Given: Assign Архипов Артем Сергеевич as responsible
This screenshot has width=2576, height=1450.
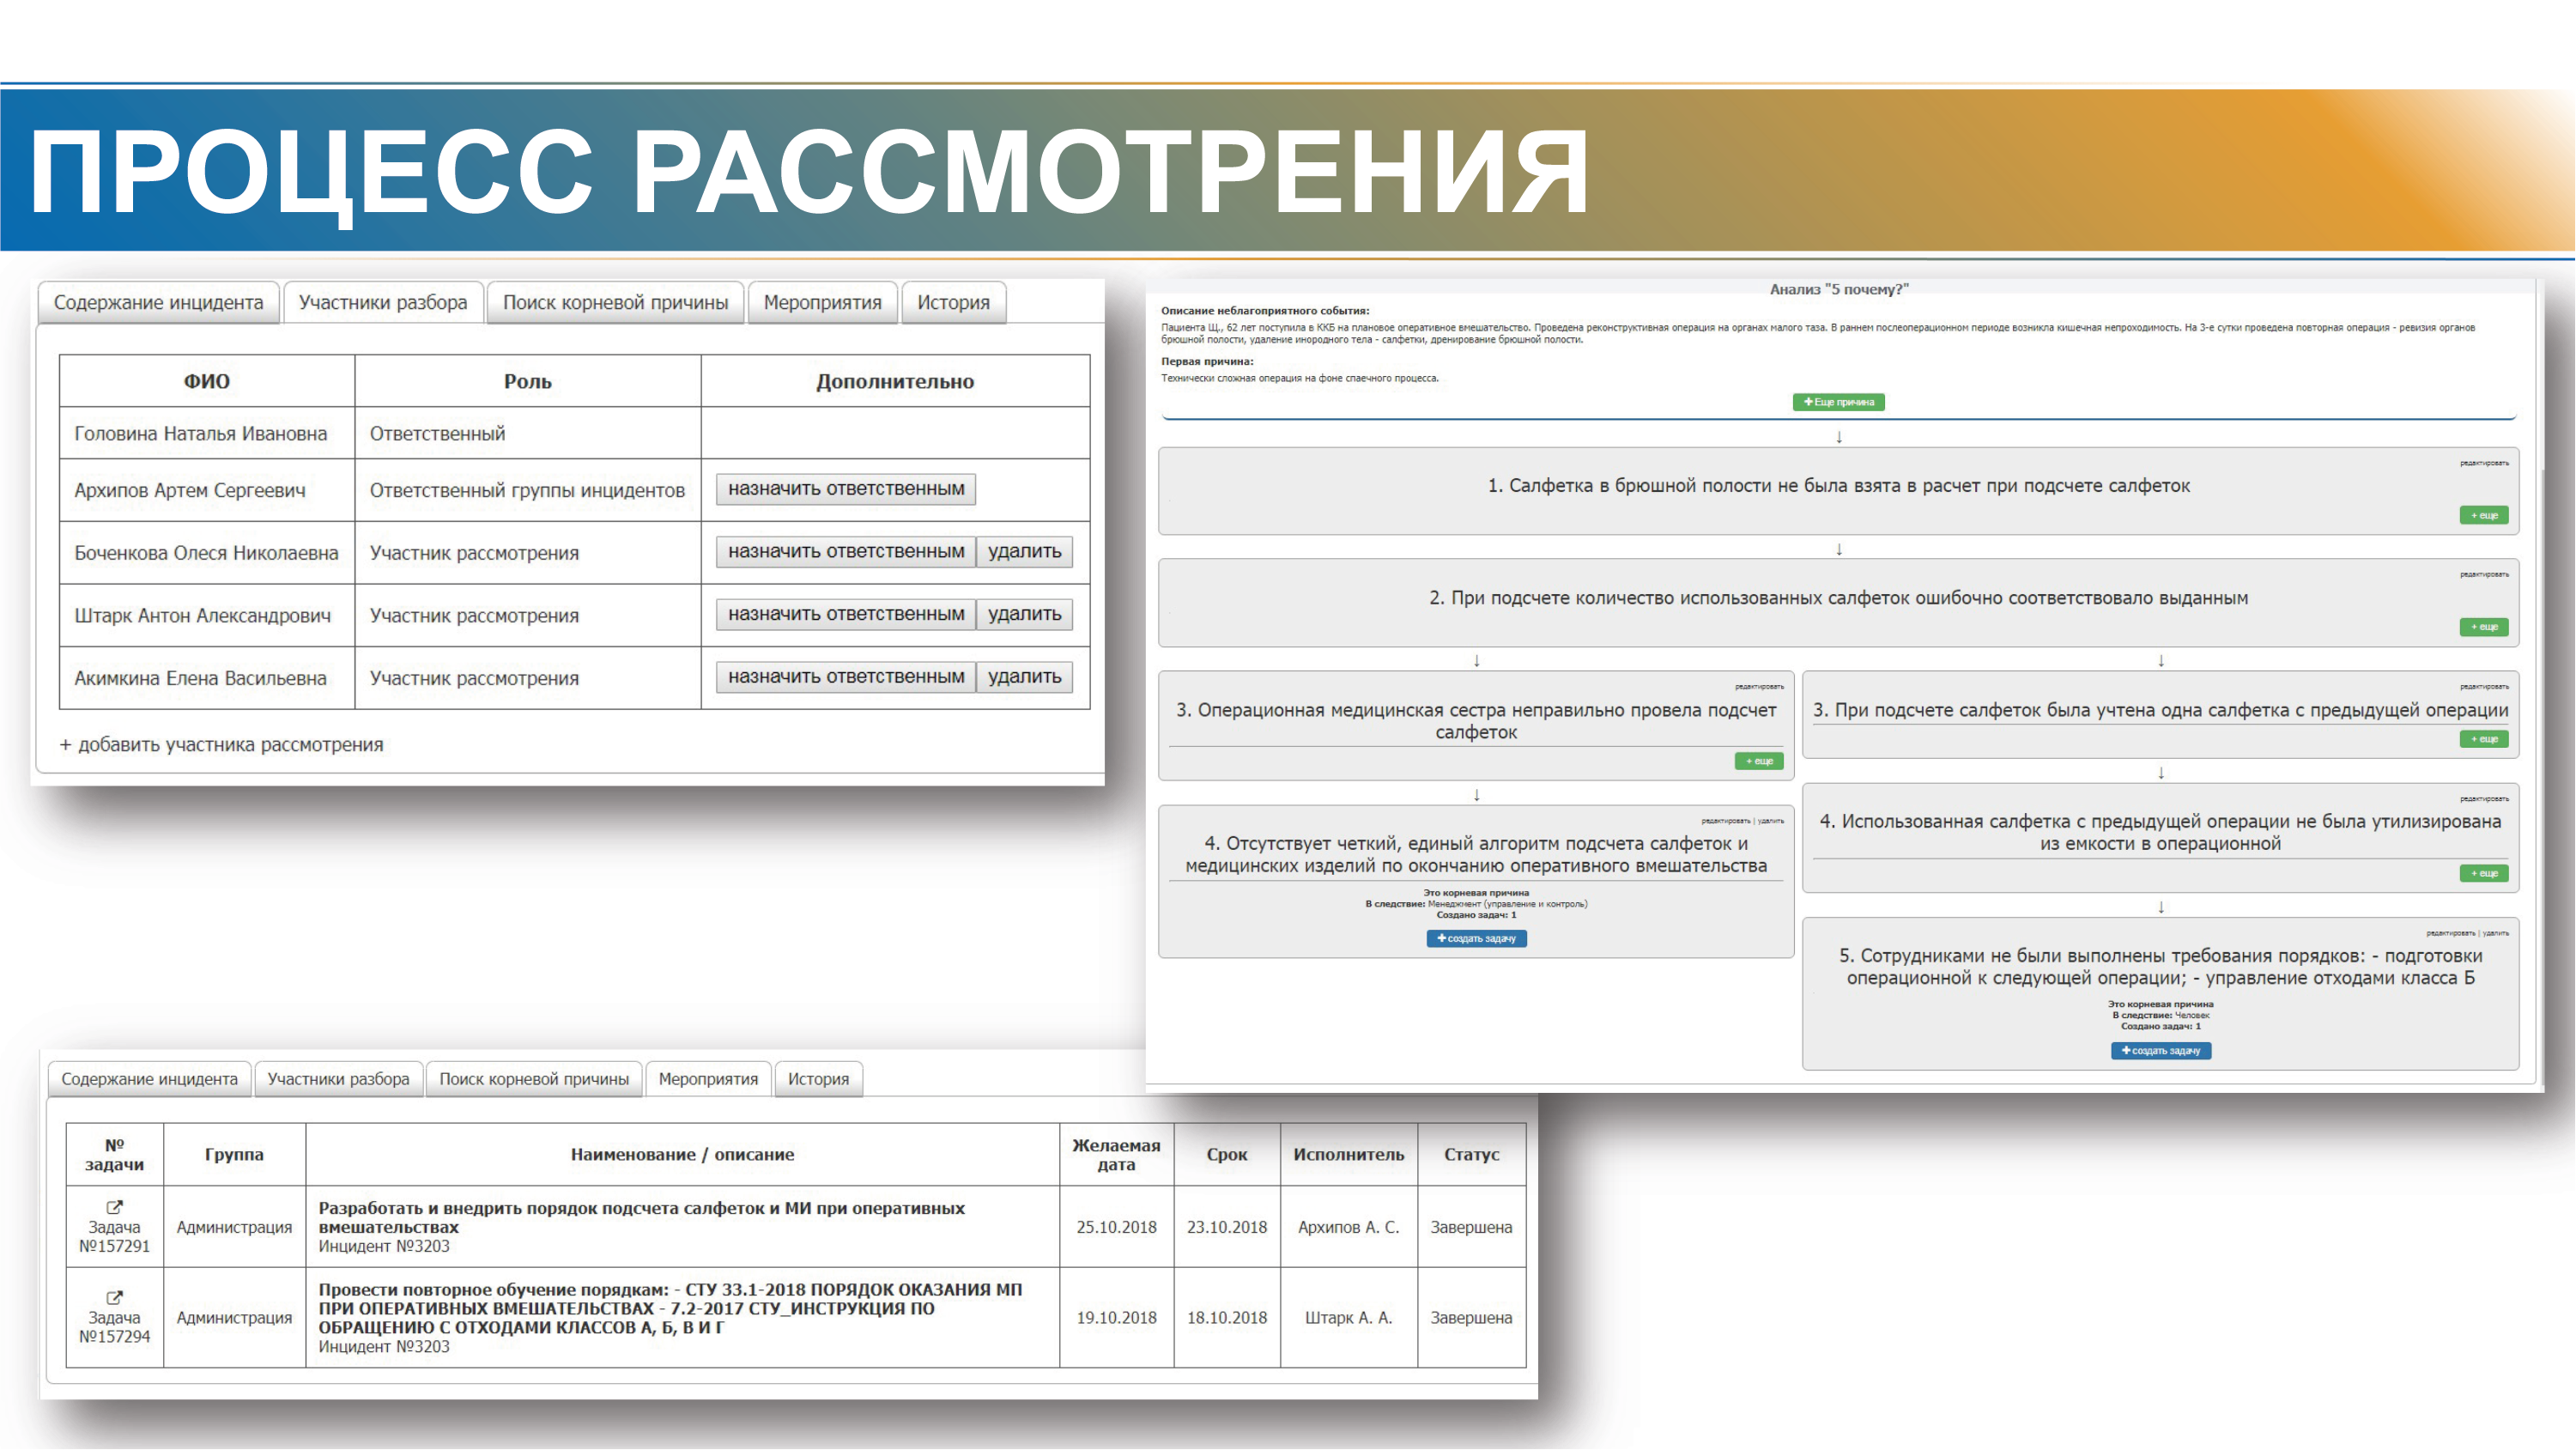Looking at the screenshot, I should [x=846, y=489].
